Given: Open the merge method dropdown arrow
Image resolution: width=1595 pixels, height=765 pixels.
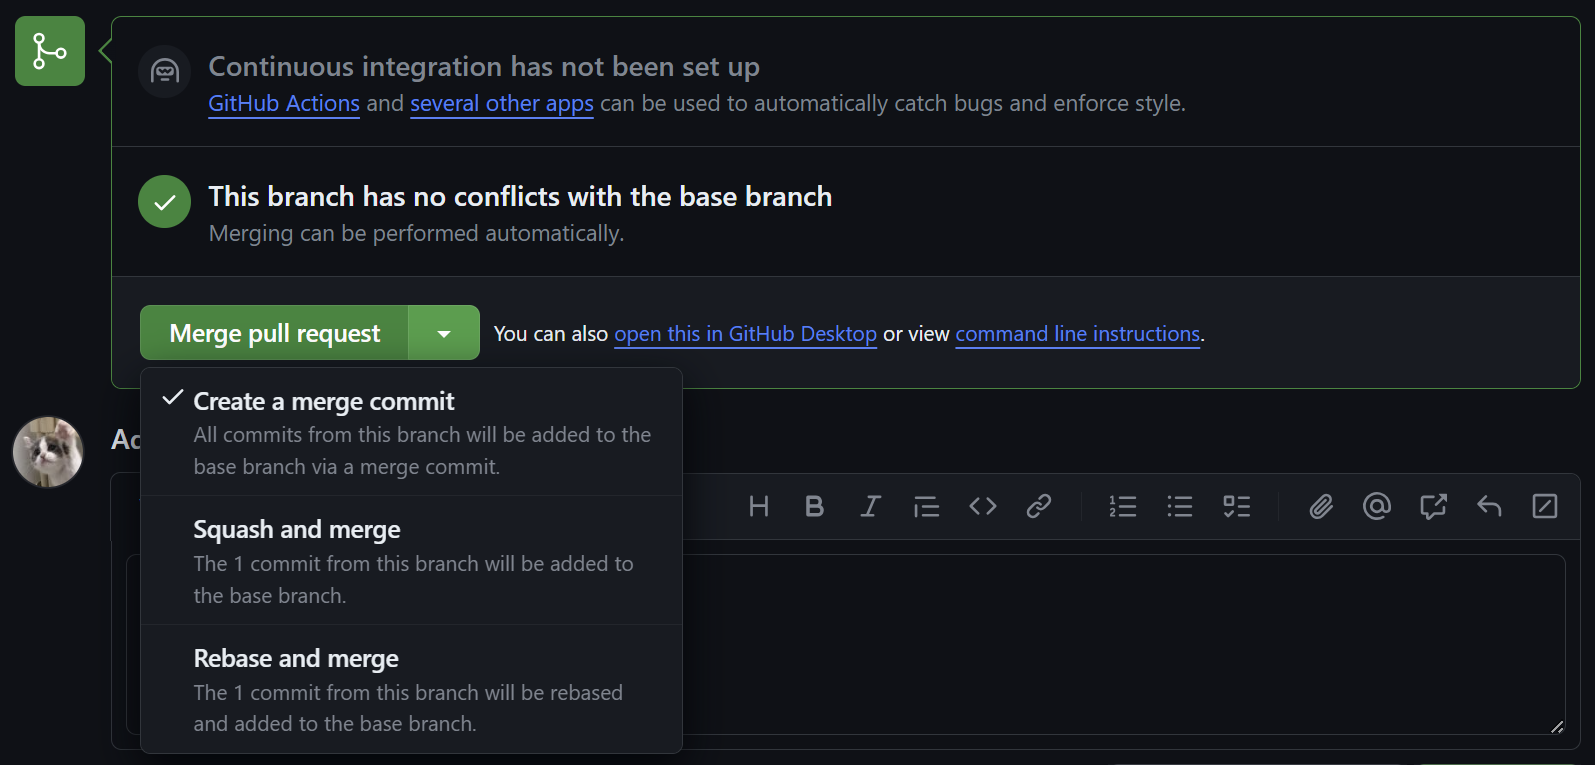Looking at the screenshot, I should [444, 333].
